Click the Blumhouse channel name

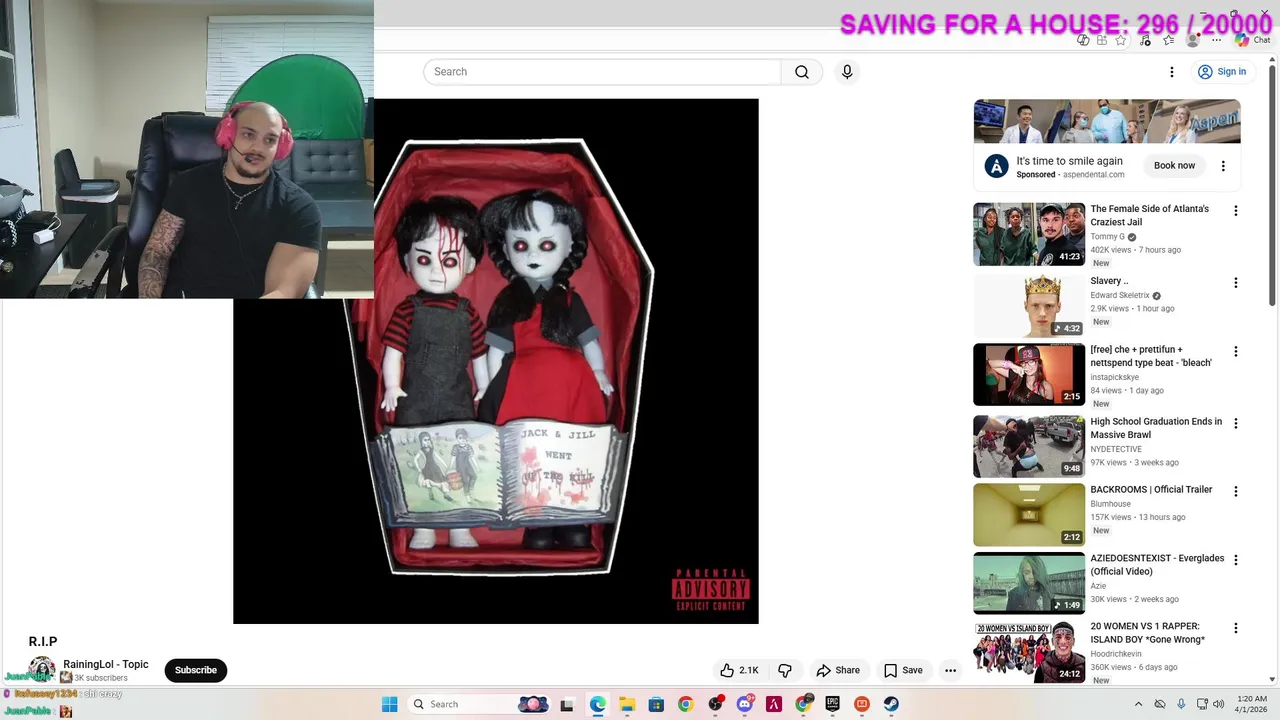pyautogui.click(x=1110, y=504)
